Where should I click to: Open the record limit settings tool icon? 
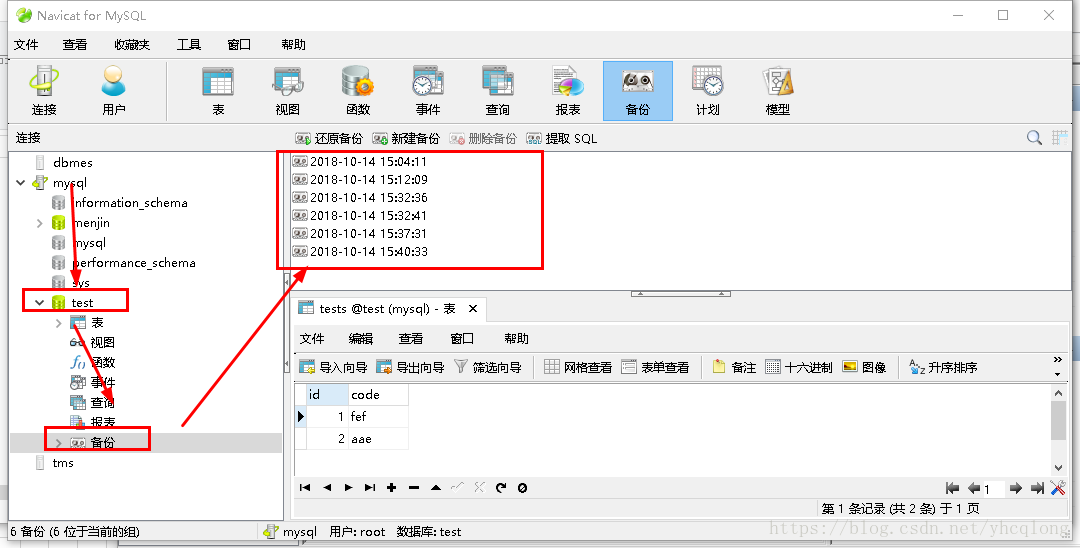[1058, 488]
